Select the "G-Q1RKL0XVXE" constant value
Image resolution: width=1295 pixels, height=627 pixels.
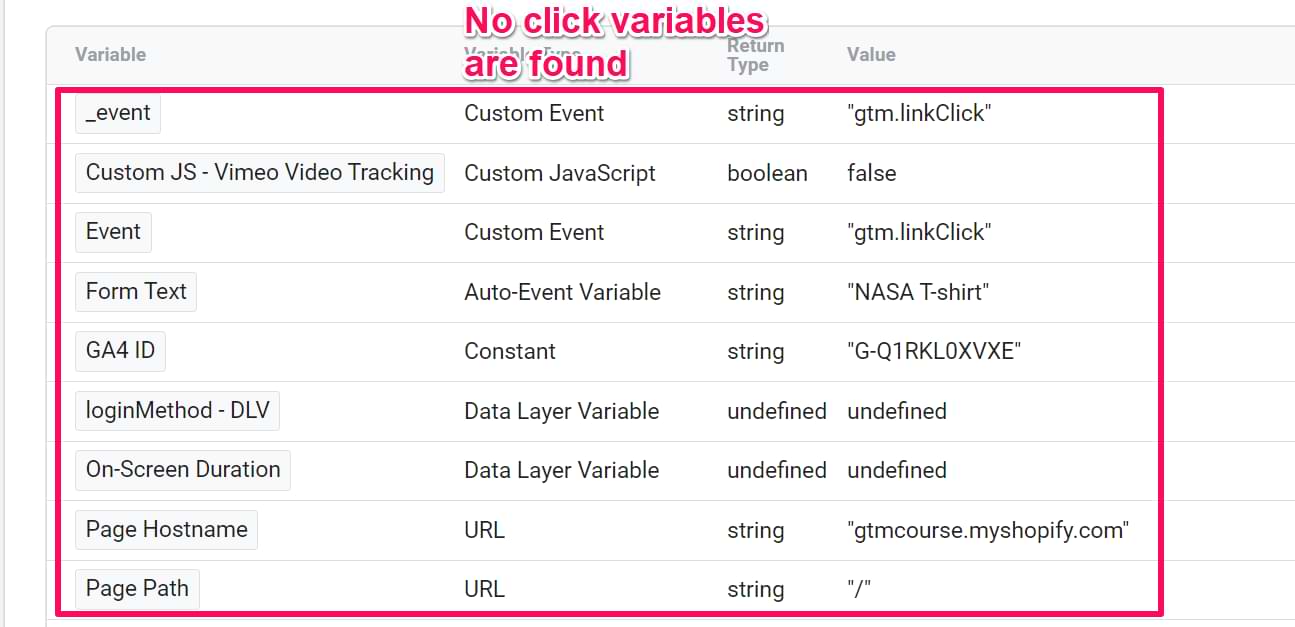click(x=933, y=351)
